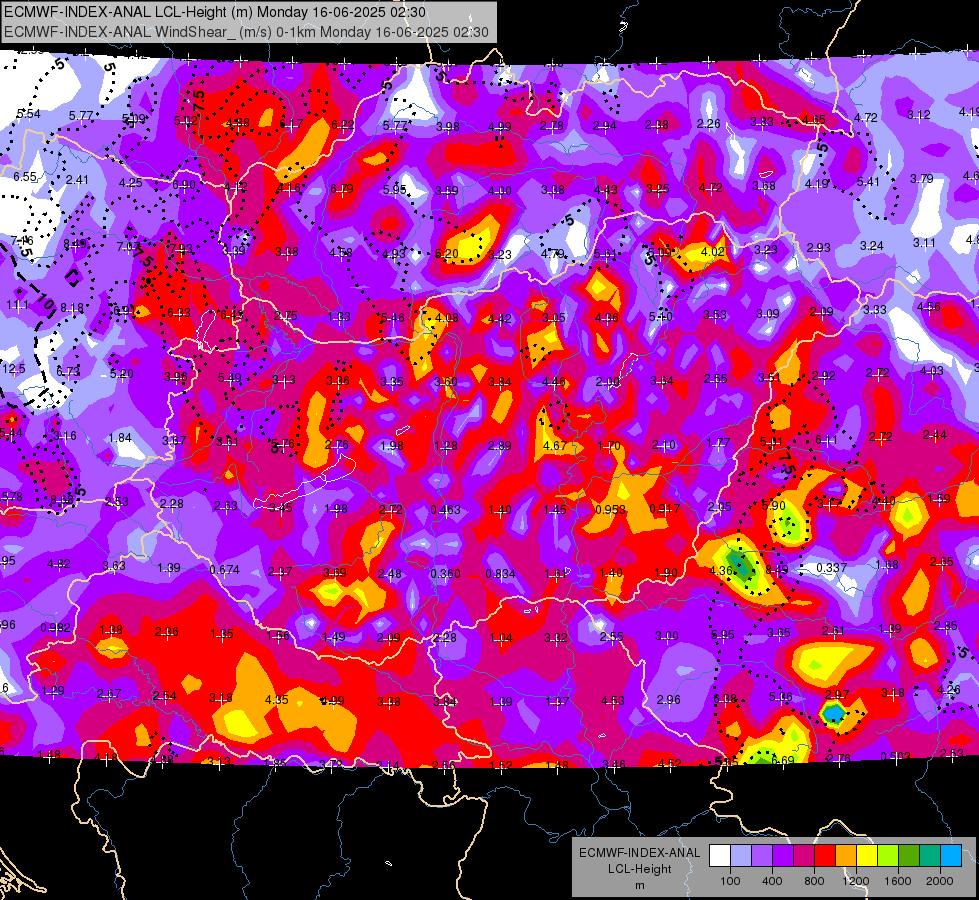
Task: Click the wind shear value 0.463
Action: 445,510
